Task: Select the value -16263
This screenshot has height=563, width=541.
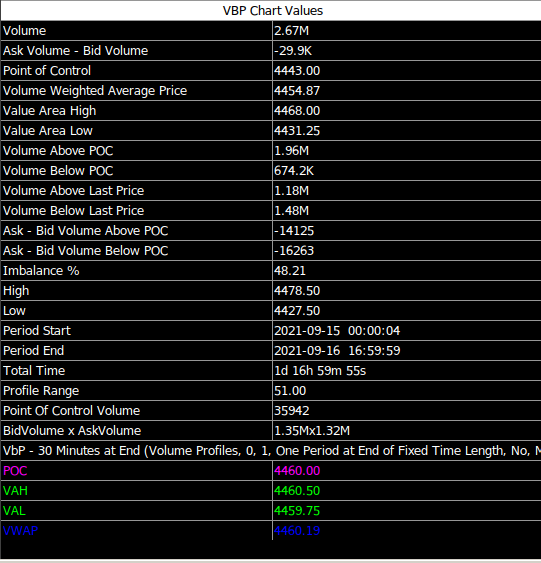Action: click(294, 251)
